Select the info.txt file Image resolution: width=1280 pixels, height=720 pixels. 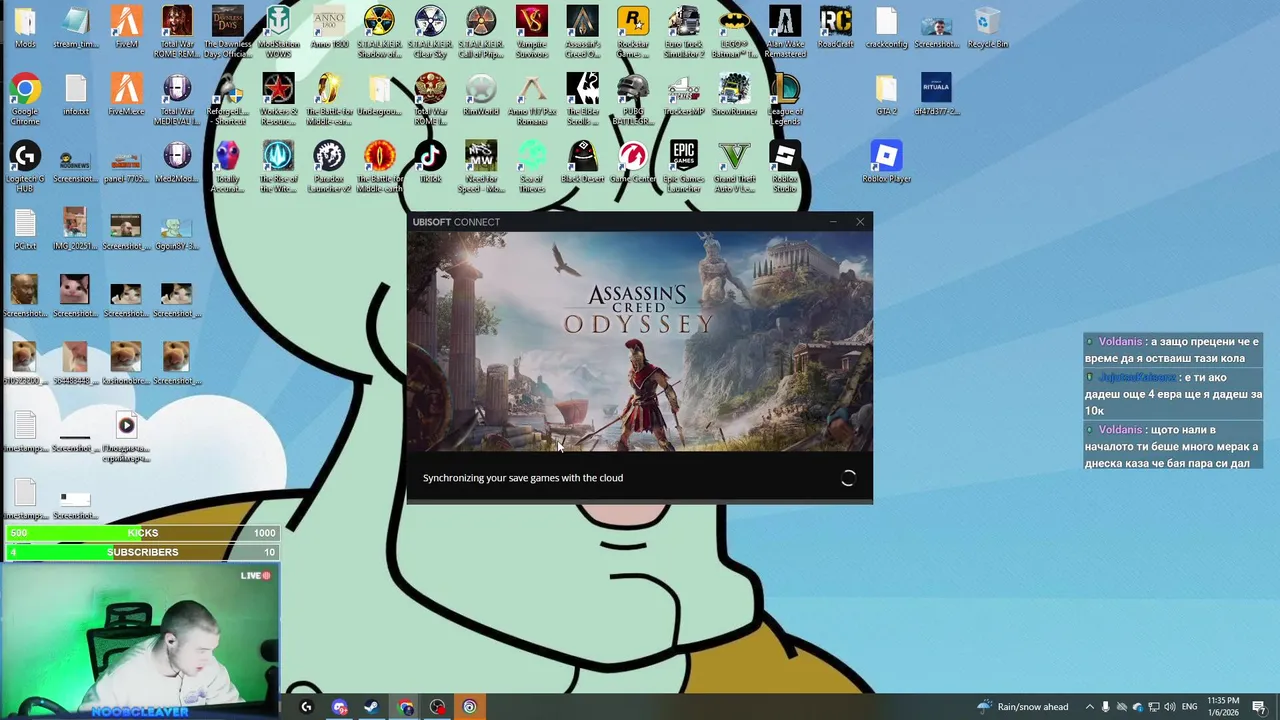point(76,96)
